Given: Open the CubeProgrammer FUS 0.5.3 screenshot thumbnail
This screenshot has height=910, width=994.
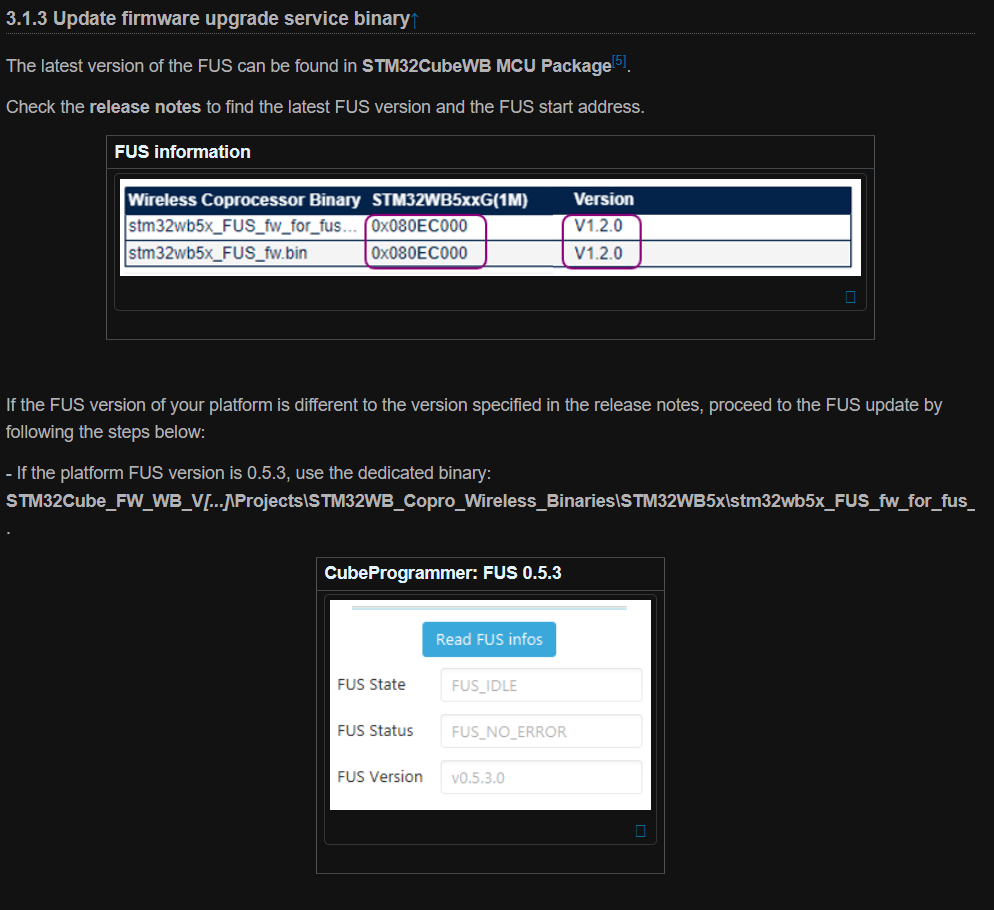Looking at the screenshot, I should pos(490,705).
